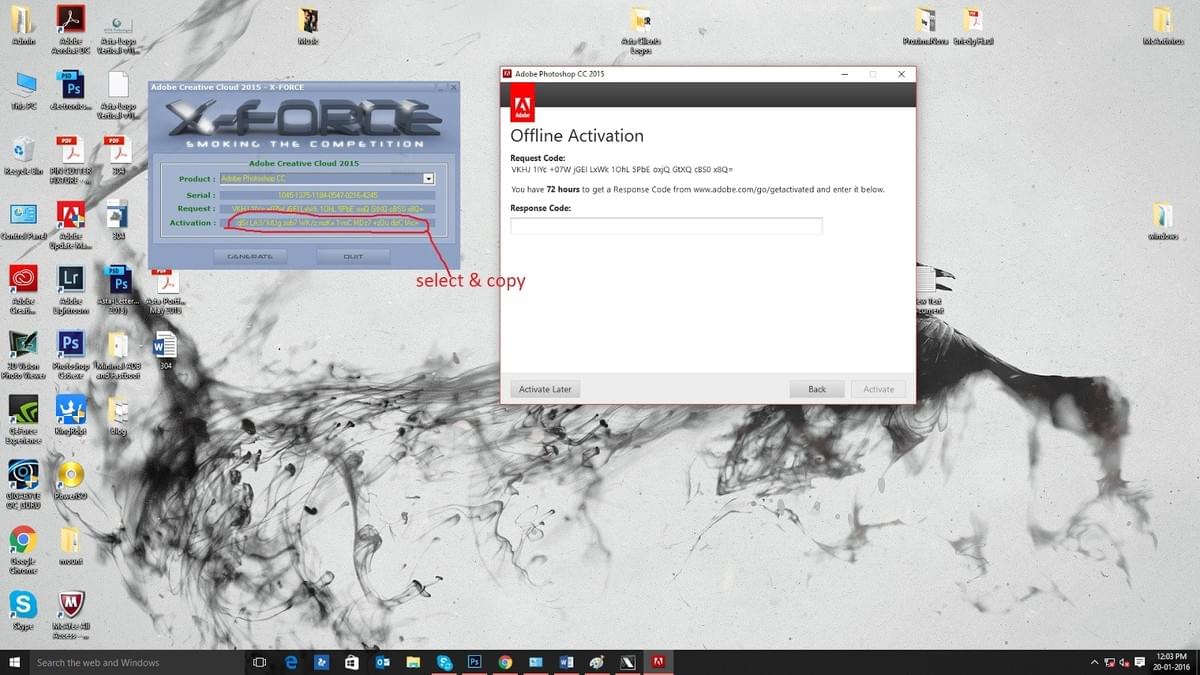1200x675 pixels.
Task: Open the Admin folder on the desktop
Action: [x=23, y=27]
